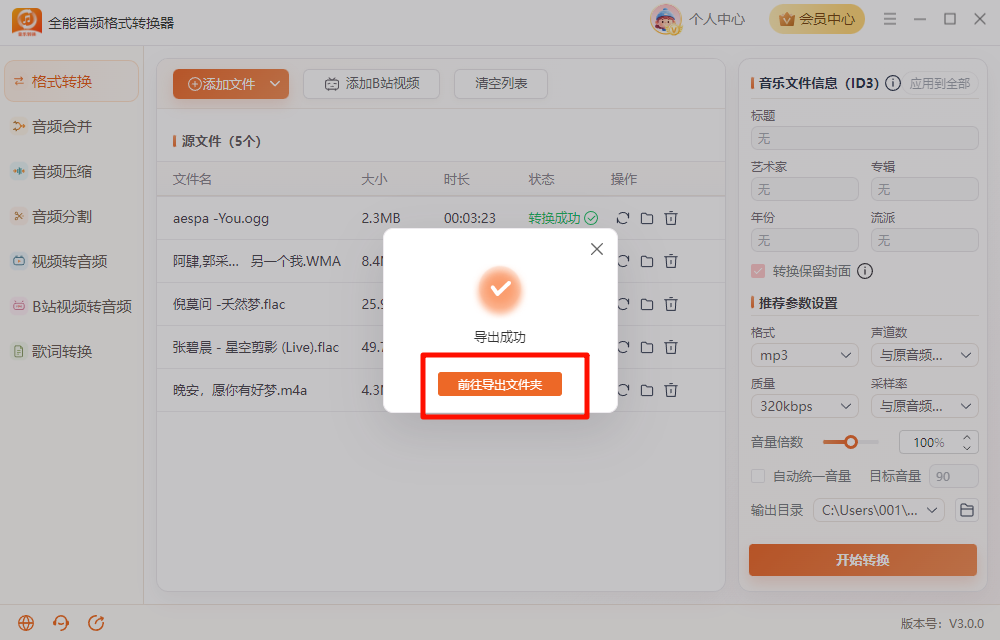The image size is (1000, 640).
Task: Open the 采样率 dropdown
Action: 925,406
